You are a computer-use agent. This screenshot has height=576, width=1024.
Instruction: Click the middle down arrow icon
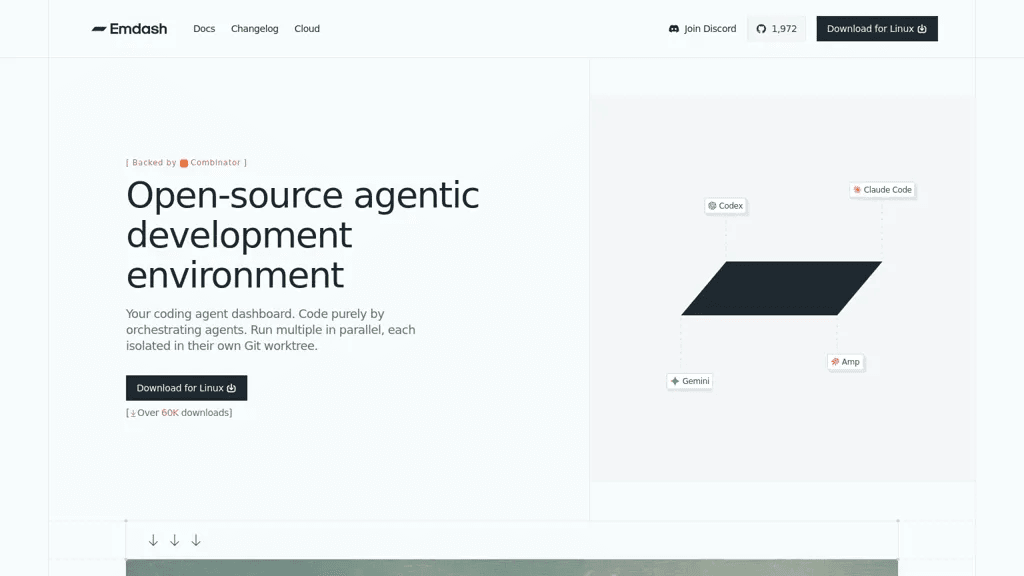tap(174, 540)
